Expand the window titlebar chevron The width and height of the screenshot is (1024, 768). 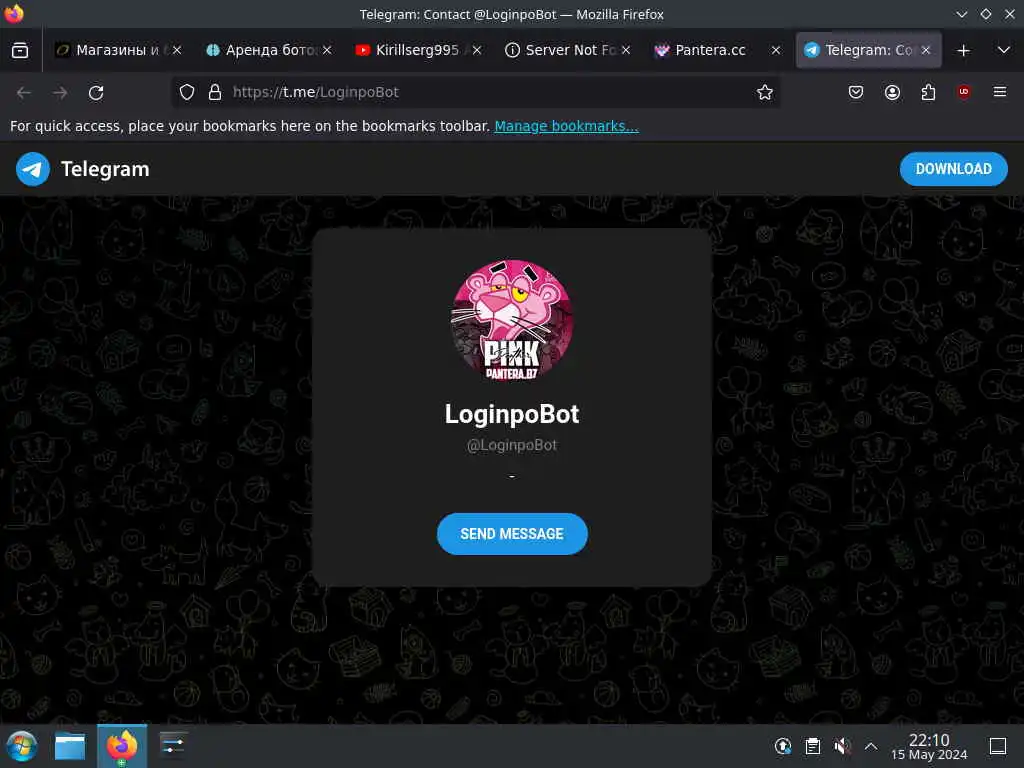pyautogui.click(x=961, y=14)
